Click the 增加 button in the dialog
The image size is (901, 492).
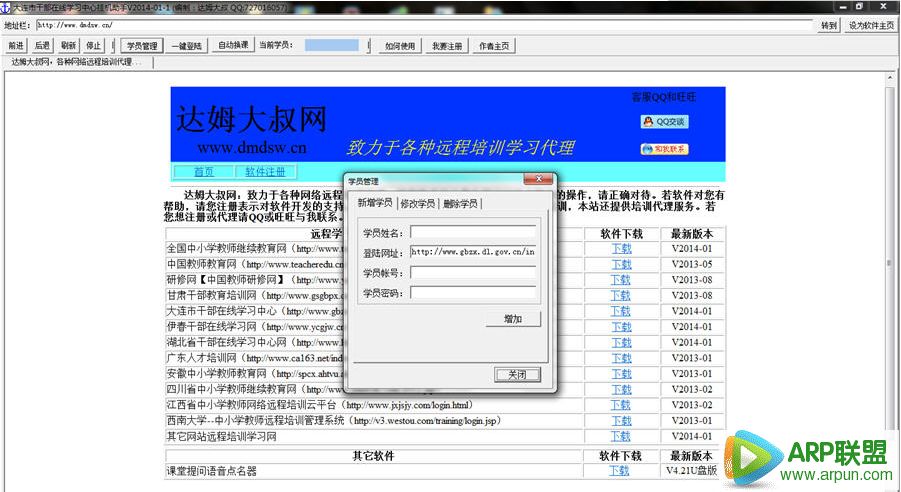point(513,319)
